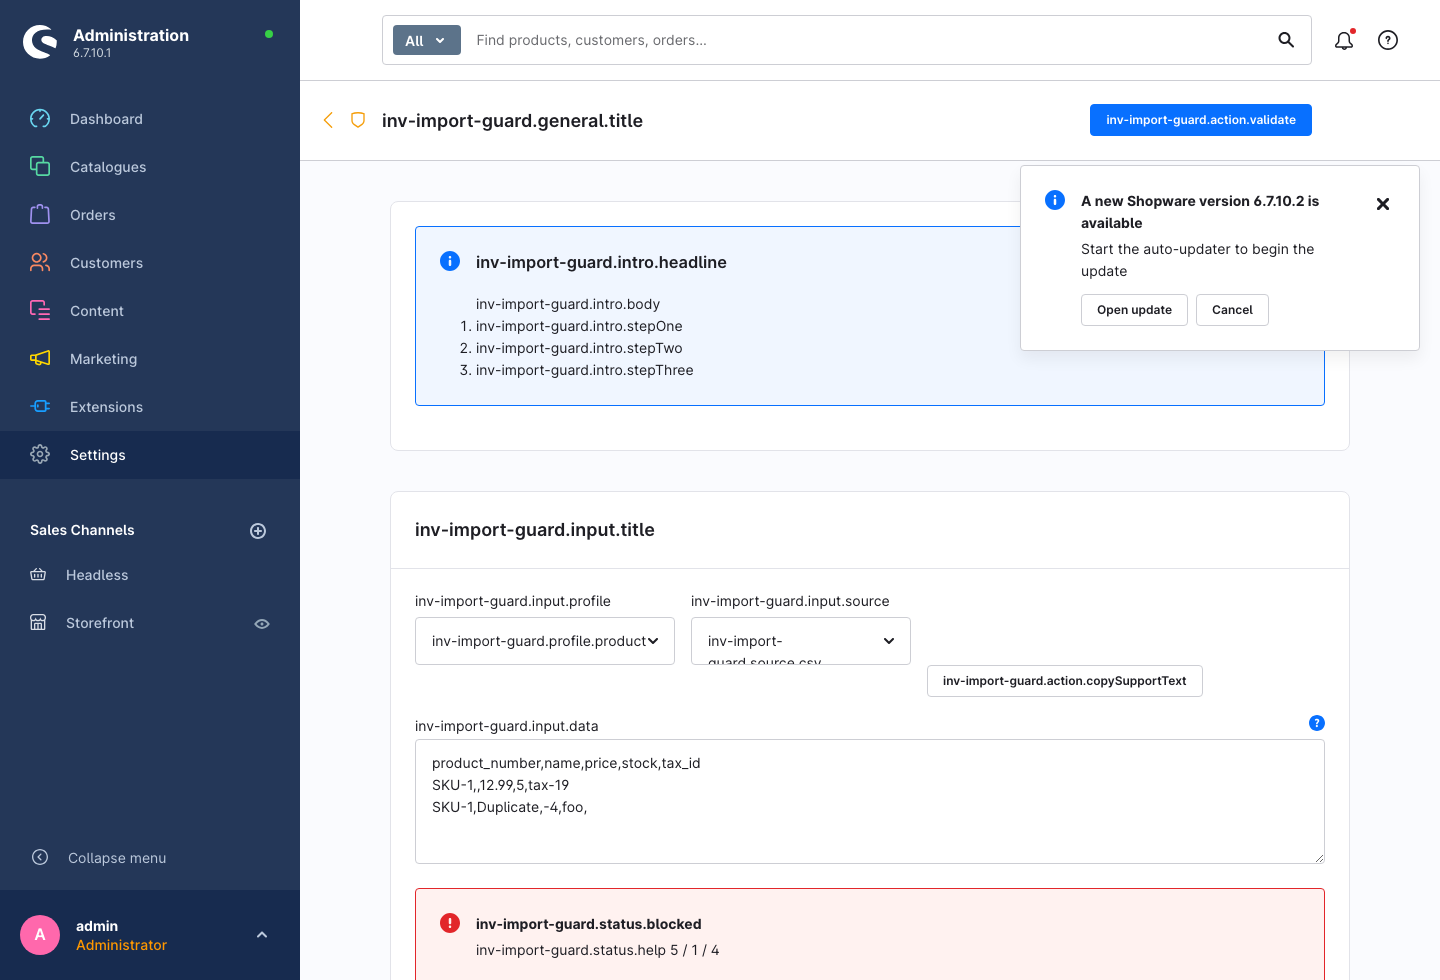This screenshot has width=1440, height=980.
Task: Expand the admin user menu chevron
Action: coord(262,935)
